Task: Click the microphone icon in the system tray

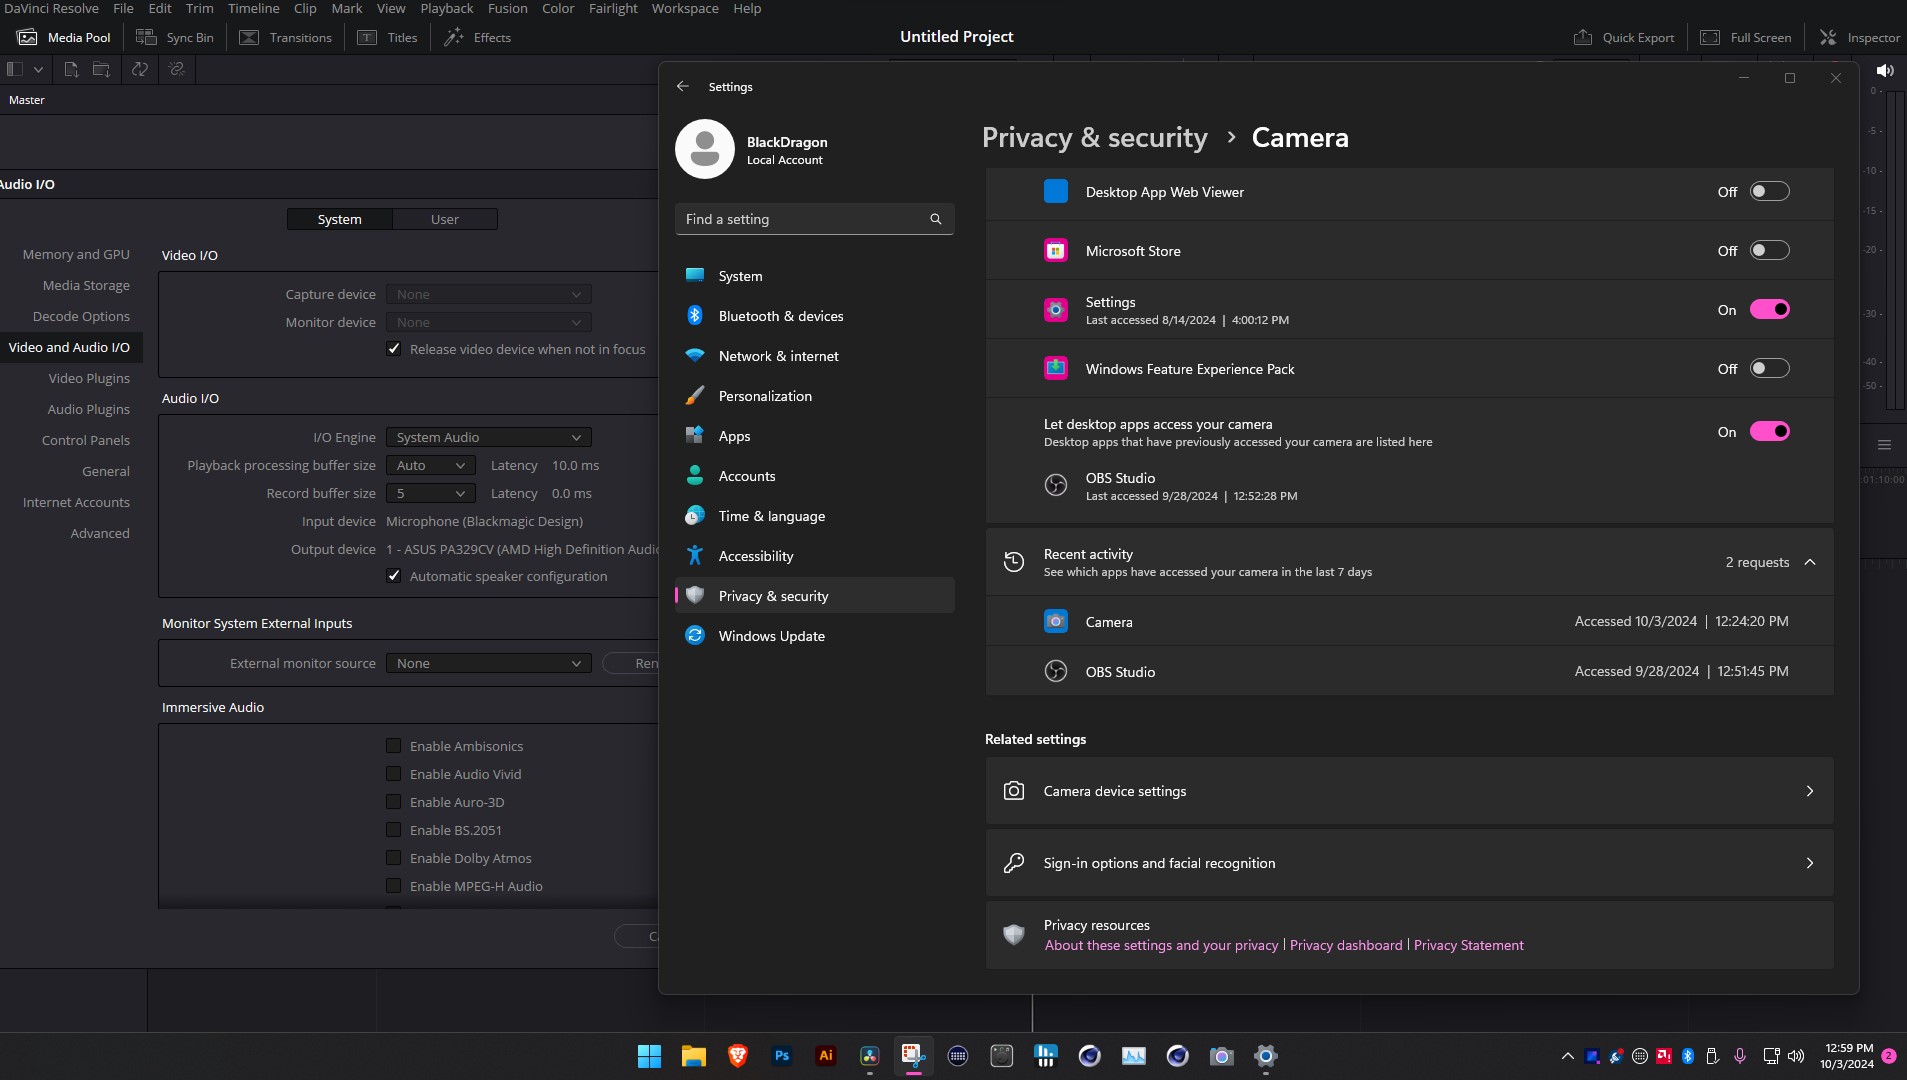Action: tap(1740, 1056)
